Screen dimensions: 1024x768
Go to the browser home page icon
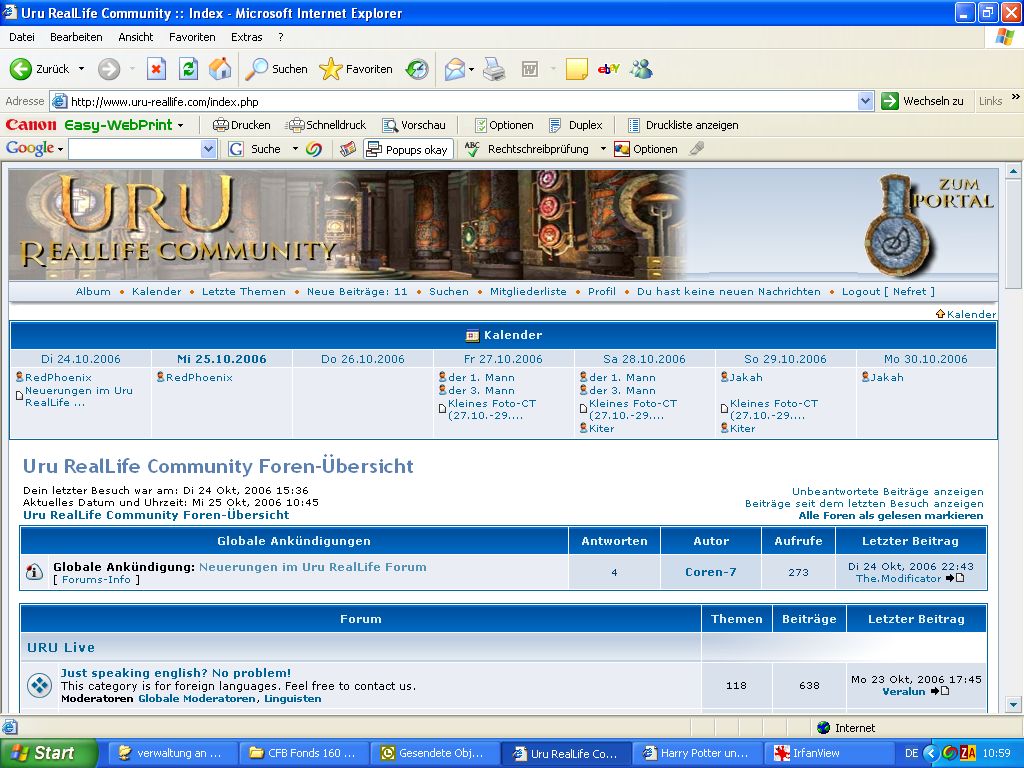pos(220,69)
